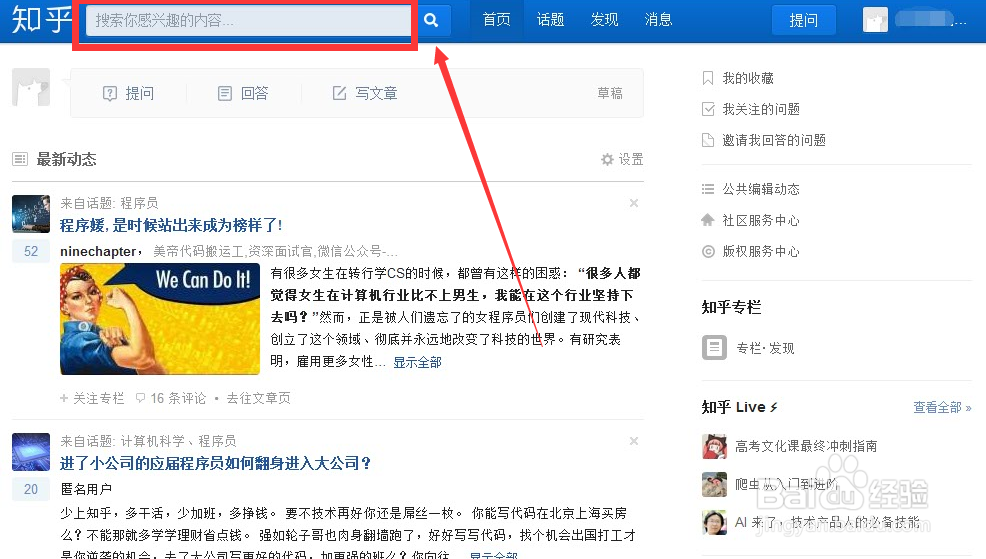Open article 程序媛, 是时候站出来成为榜样了!
Viewport: 986px width, 559px height.
(x=171, y=225)
